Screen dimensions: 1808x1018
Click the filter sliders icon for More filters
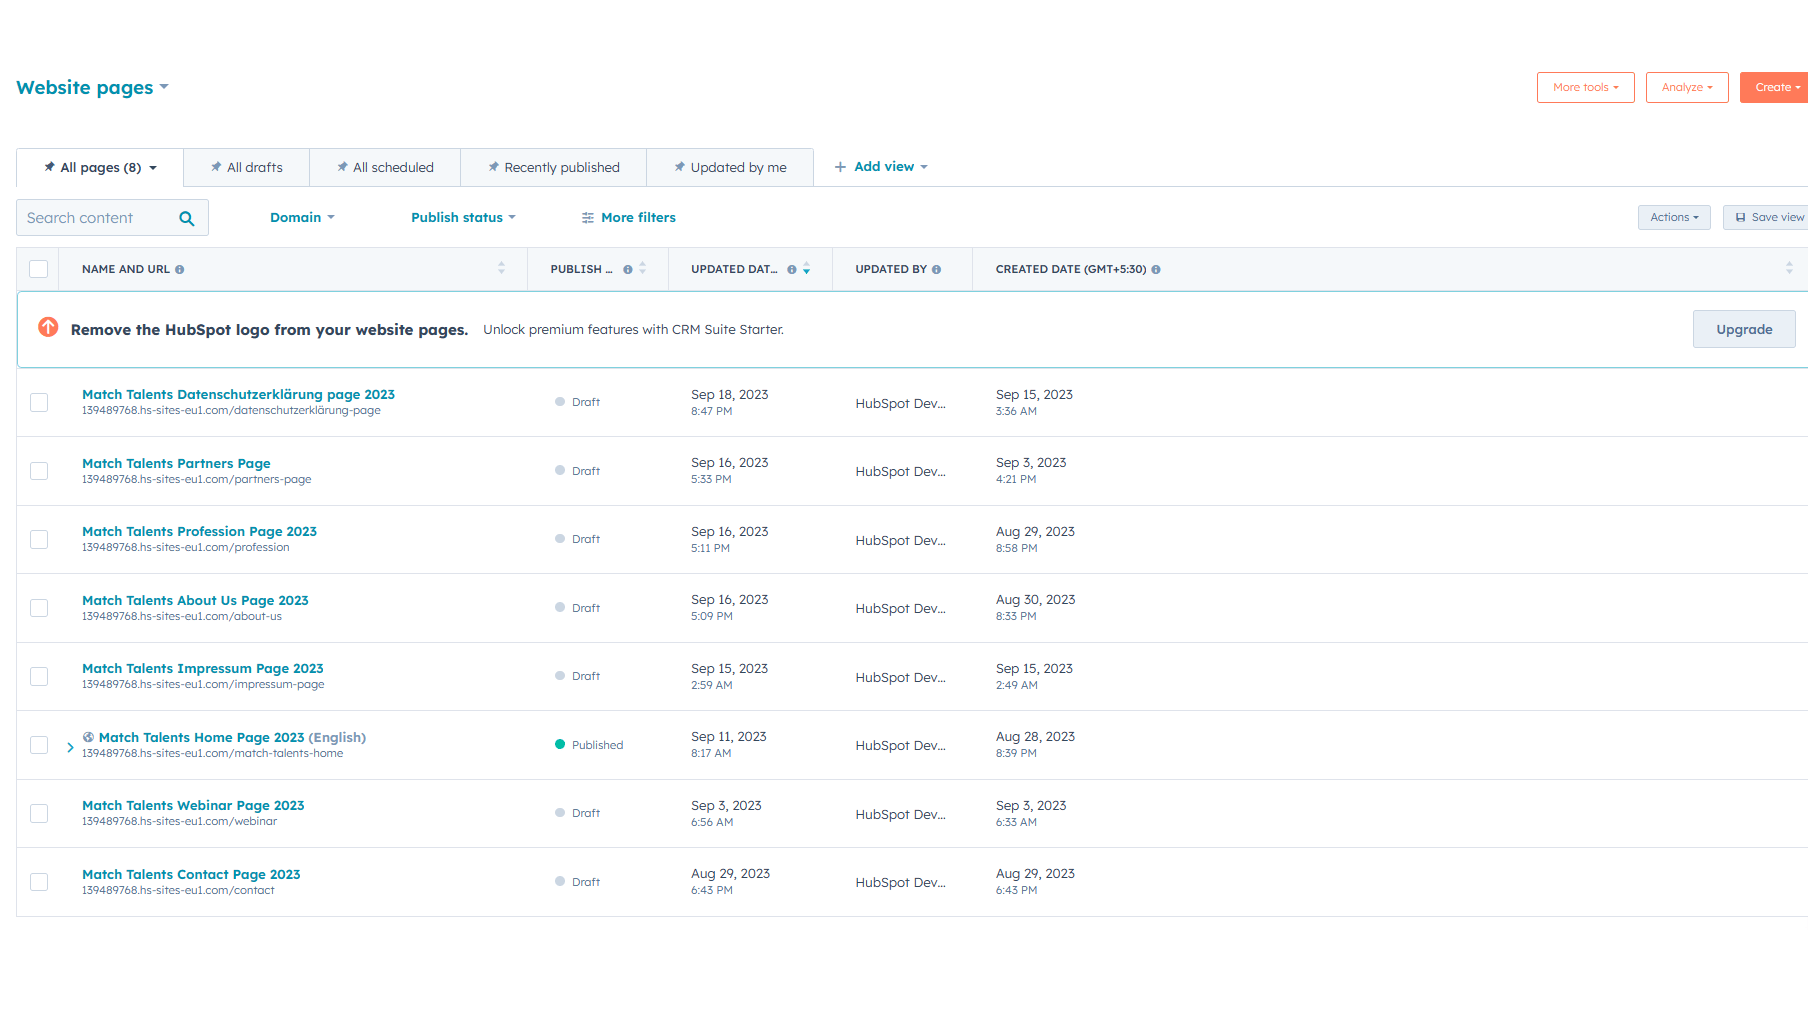click(x=588, y=218)
